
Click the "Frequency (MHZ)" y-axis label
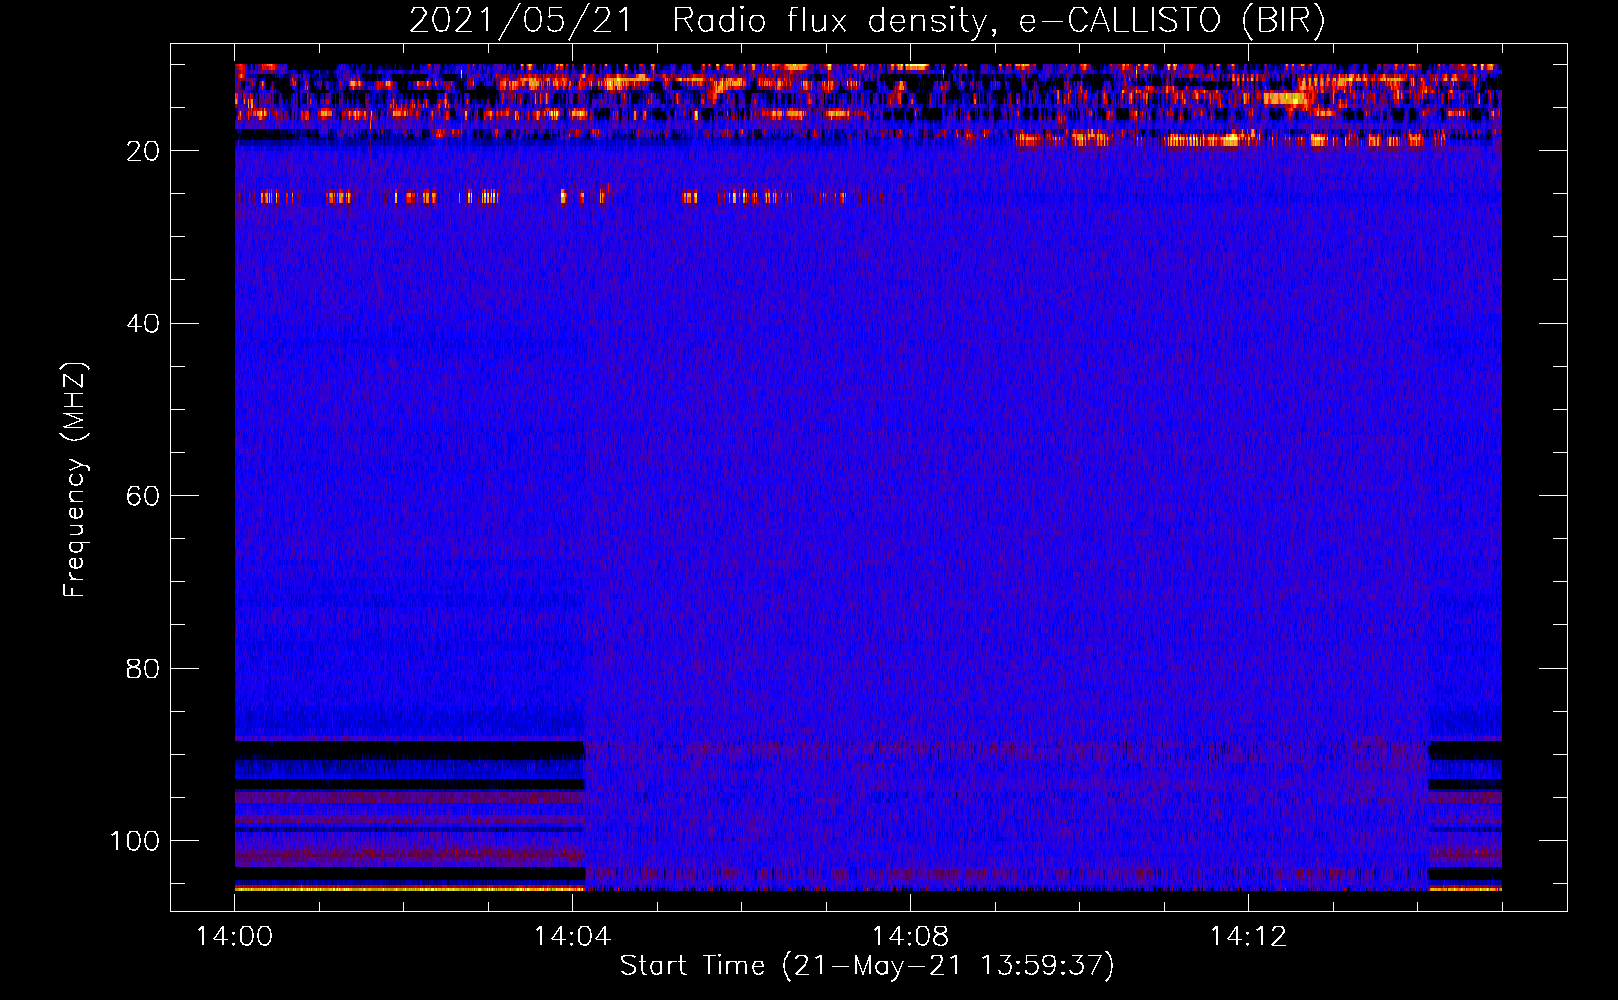coord(75,479)
